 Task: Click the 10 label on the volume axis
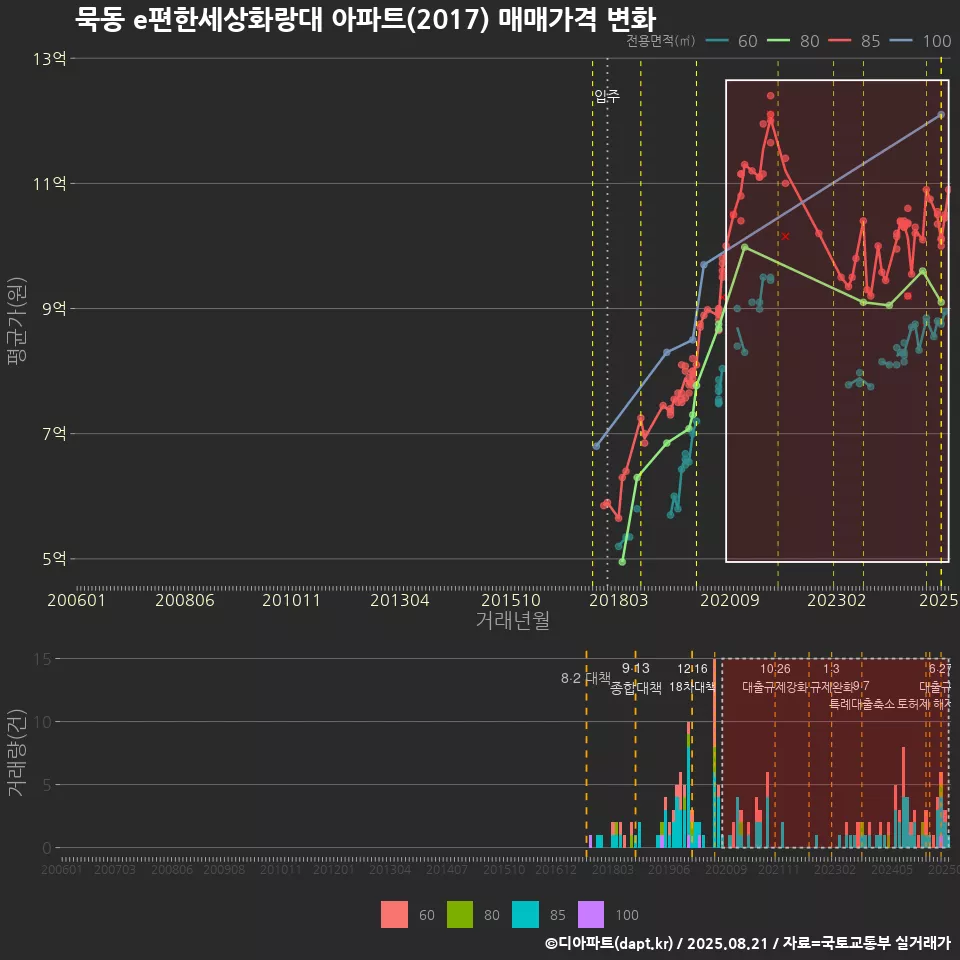(42, 722)
